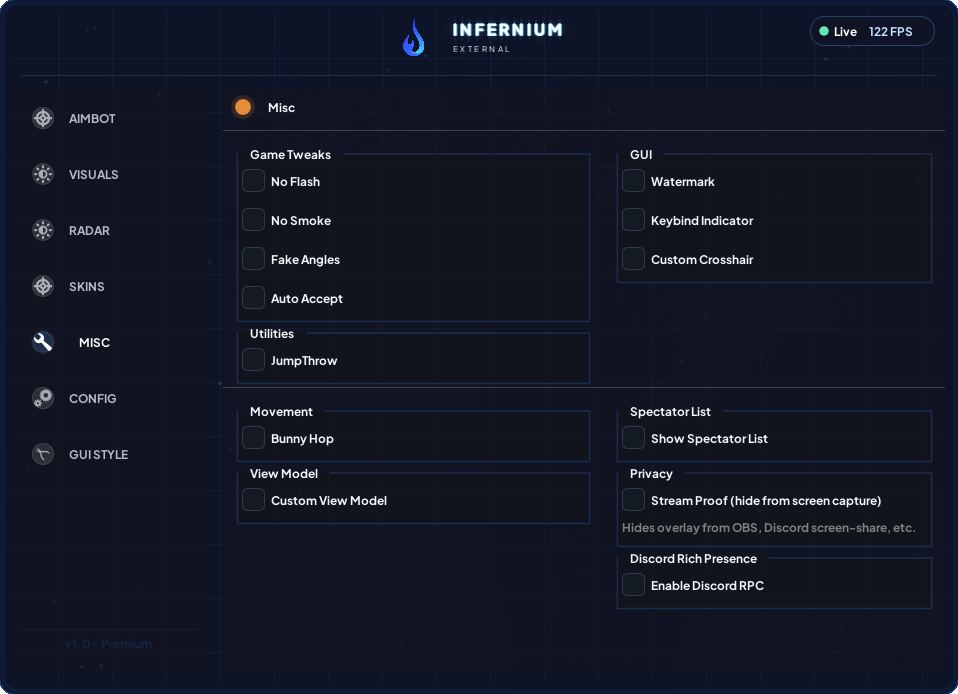Open the RADAR tab
This screenshot has height=694, width=958.
pos(89,230)
